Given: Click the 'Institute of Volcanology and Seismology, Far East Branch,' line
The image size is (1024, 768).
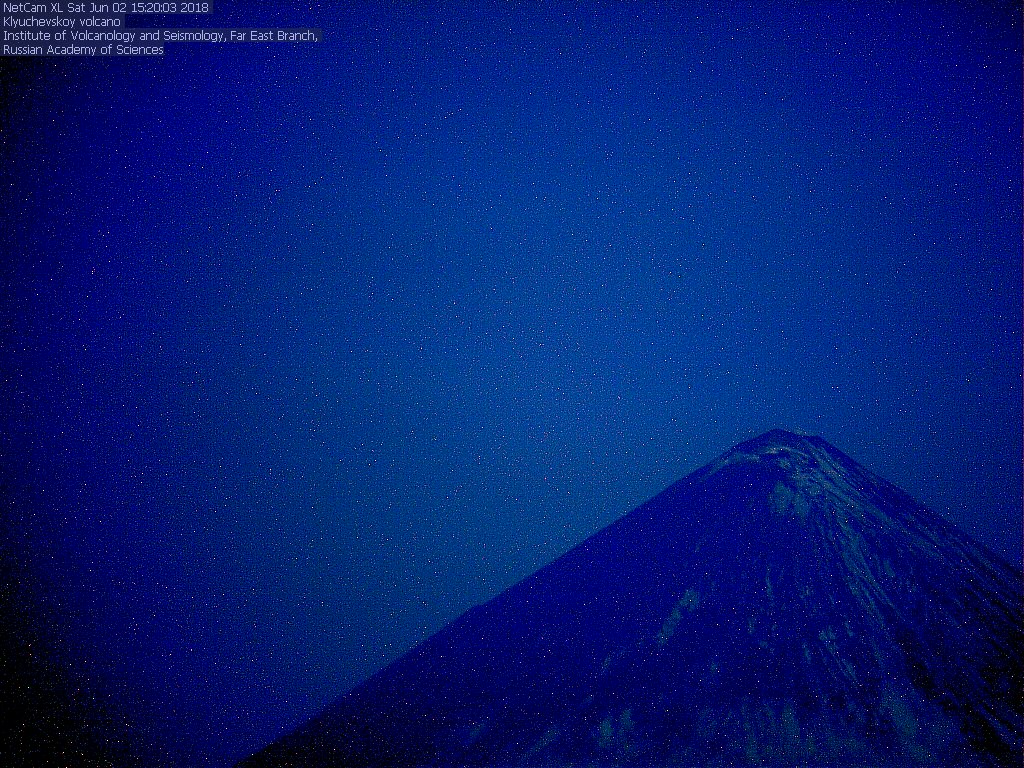Looking at the screenshot, I should point(161,36).
